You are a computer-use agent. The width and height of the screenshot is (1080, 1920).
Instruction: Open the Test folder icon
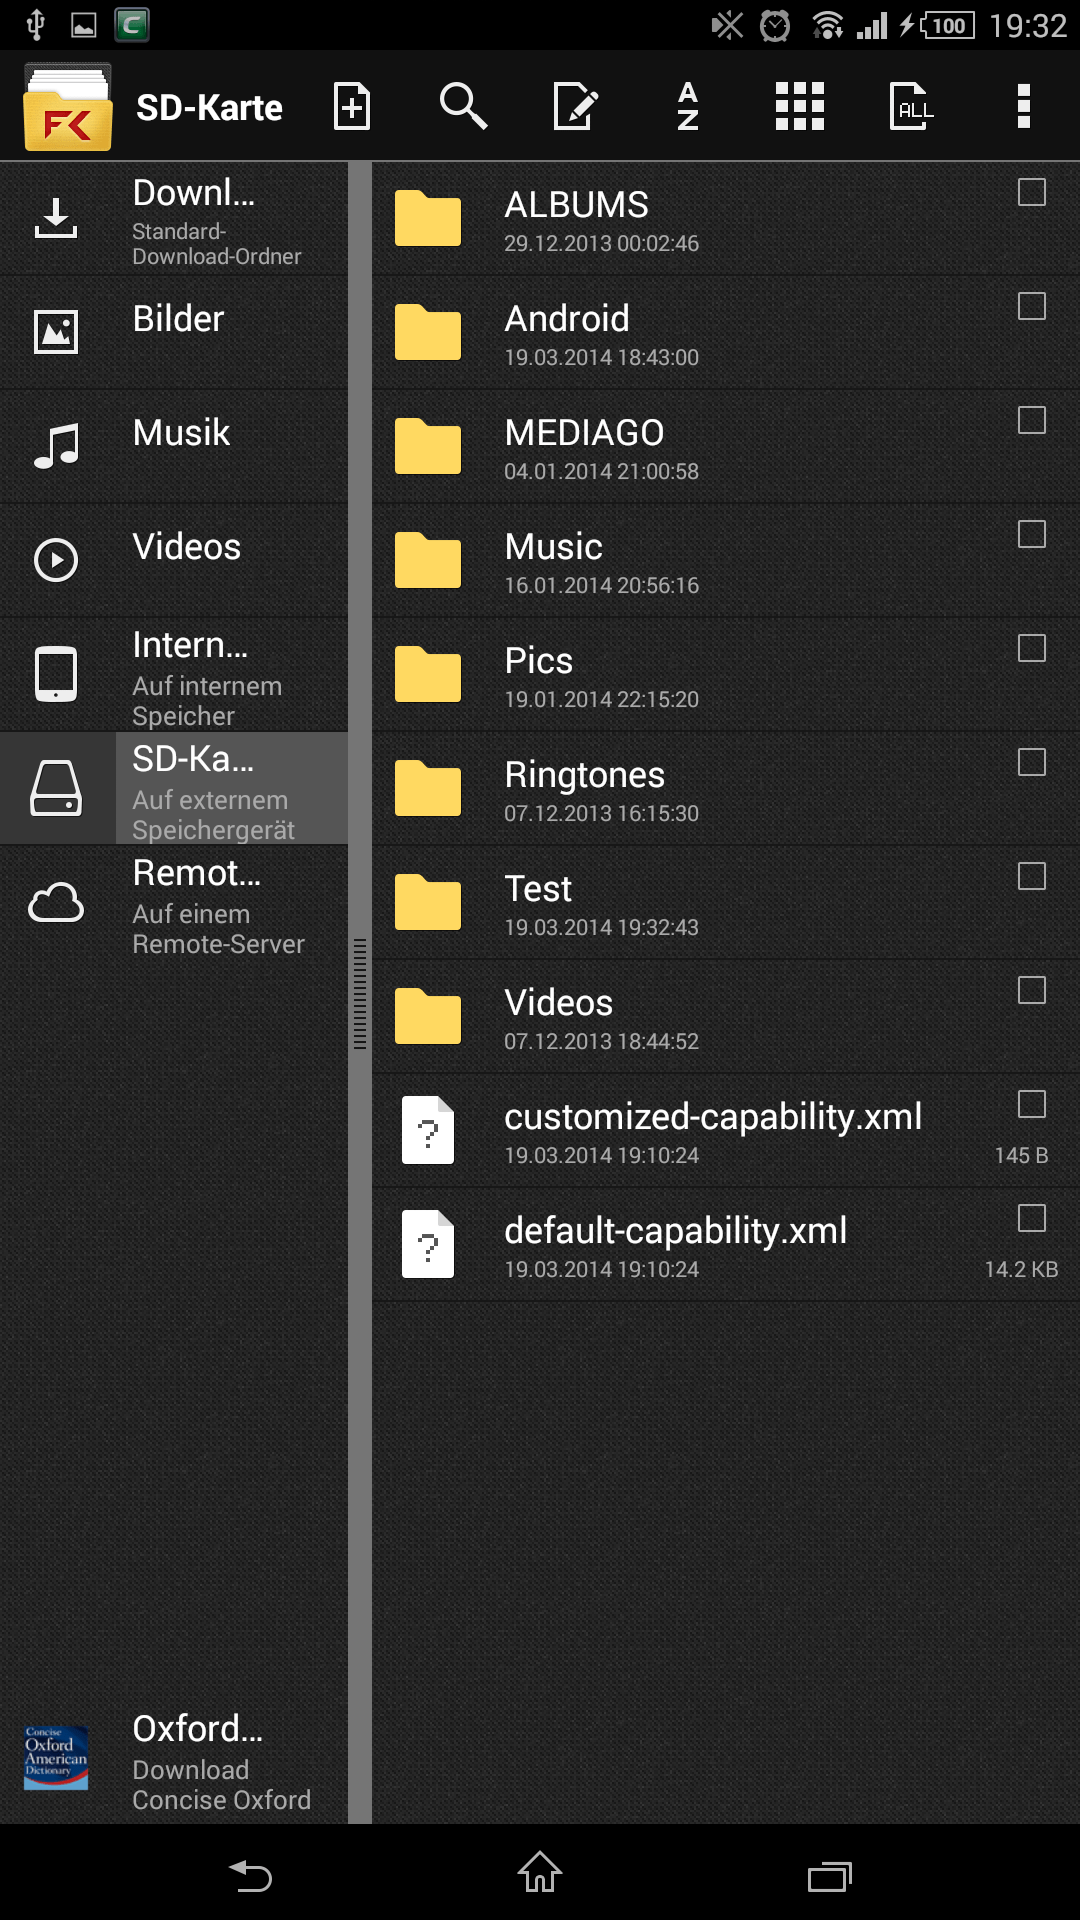tap(428, 902)
